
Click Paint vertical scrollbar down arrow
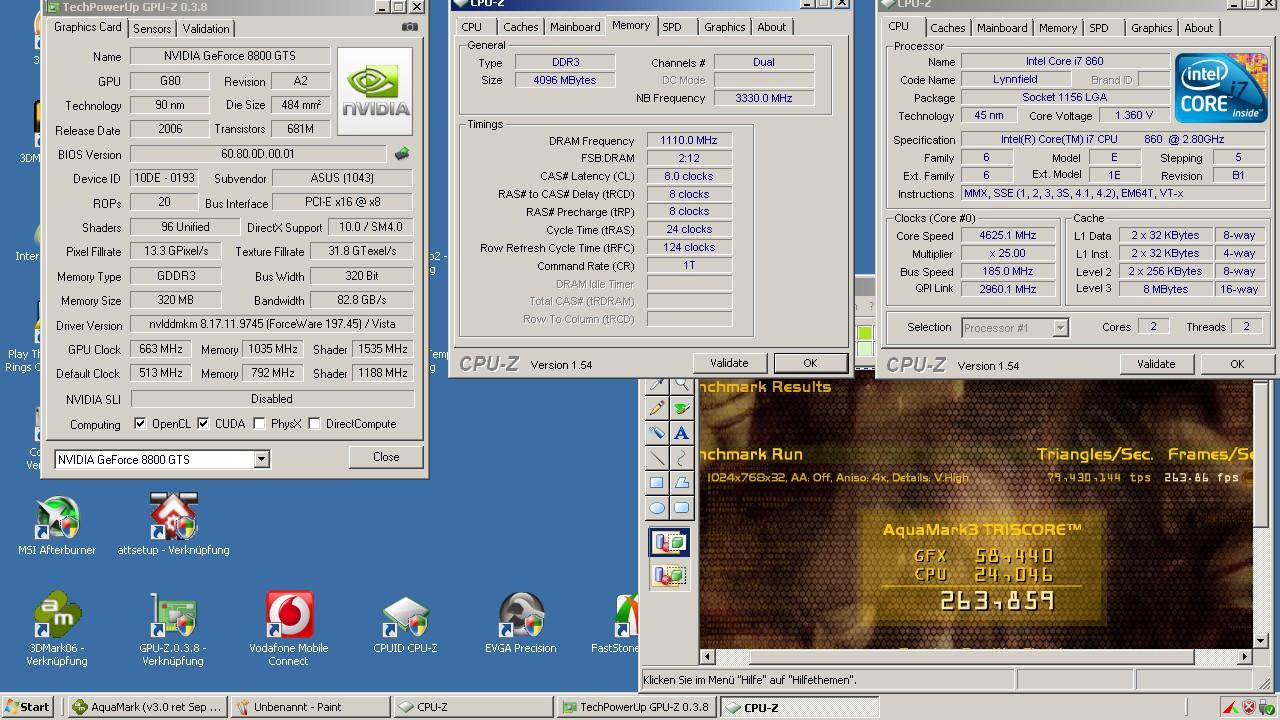click(1262, 640)
